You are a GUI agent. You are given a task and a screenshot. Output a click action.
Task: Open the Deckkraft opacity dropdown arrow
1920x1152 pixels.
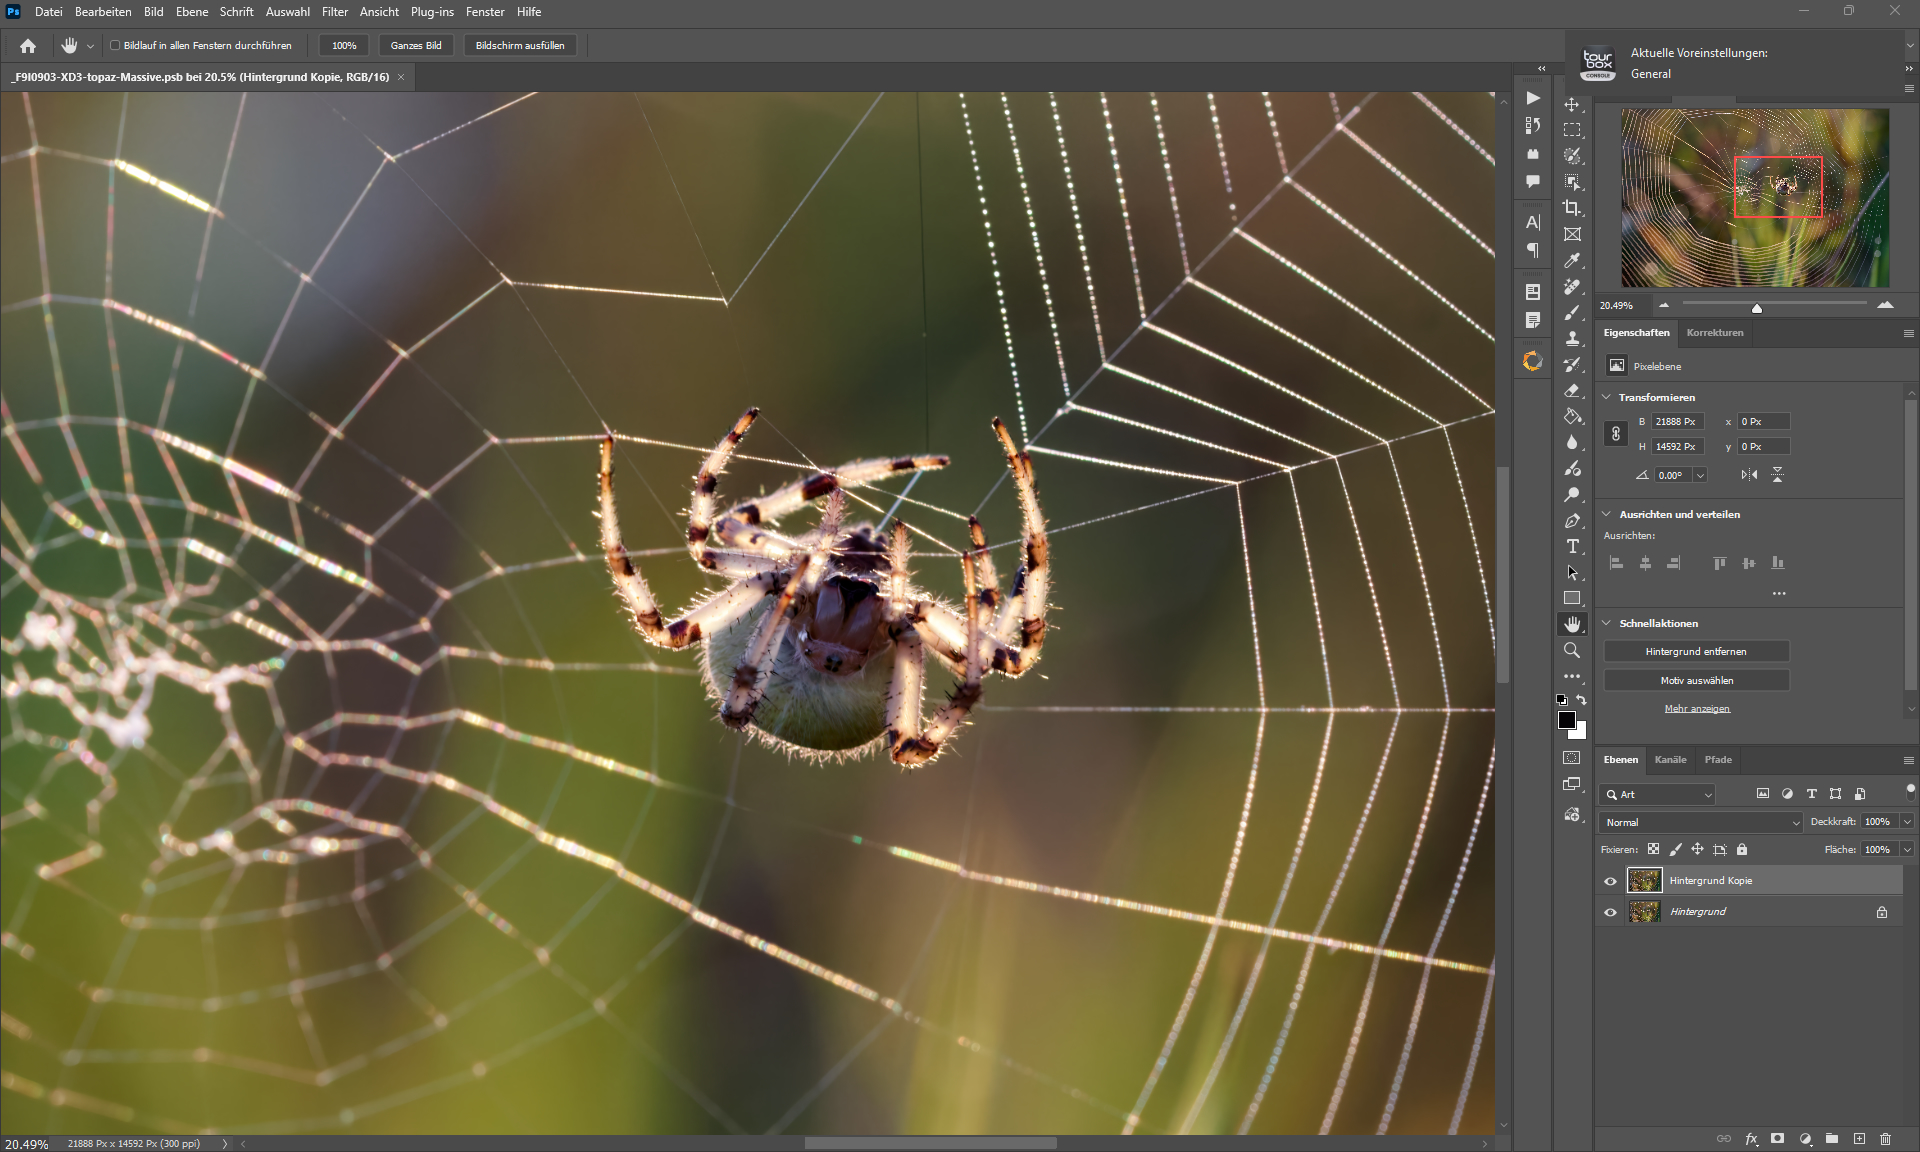[1906, 822]
